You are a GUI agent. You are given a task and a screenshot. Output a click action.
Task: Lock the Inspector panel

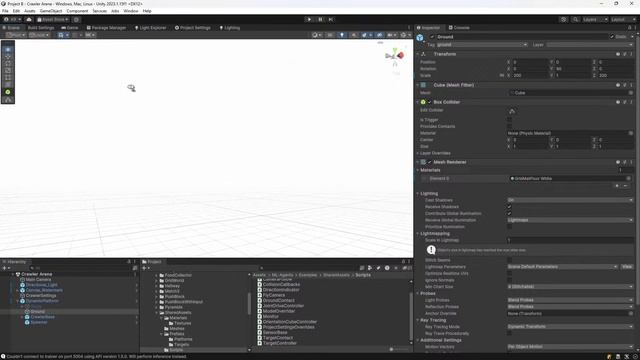tap(629, 28)
